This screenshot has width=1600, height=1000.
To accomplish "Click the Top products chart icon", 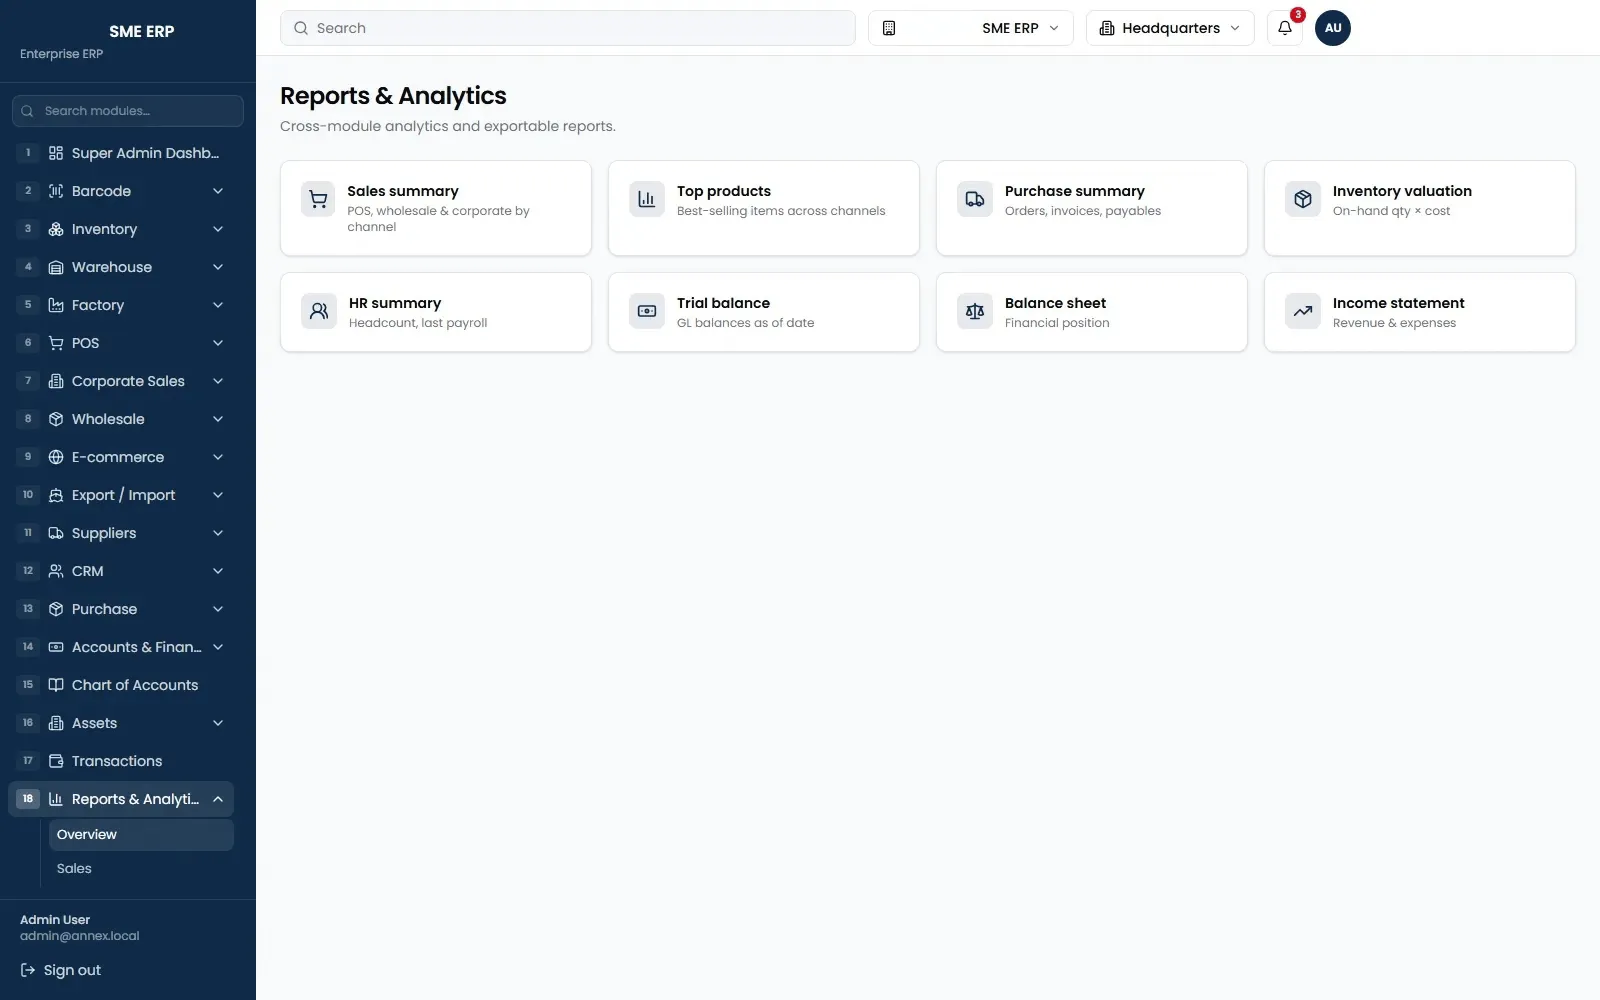I will (647, 199).
